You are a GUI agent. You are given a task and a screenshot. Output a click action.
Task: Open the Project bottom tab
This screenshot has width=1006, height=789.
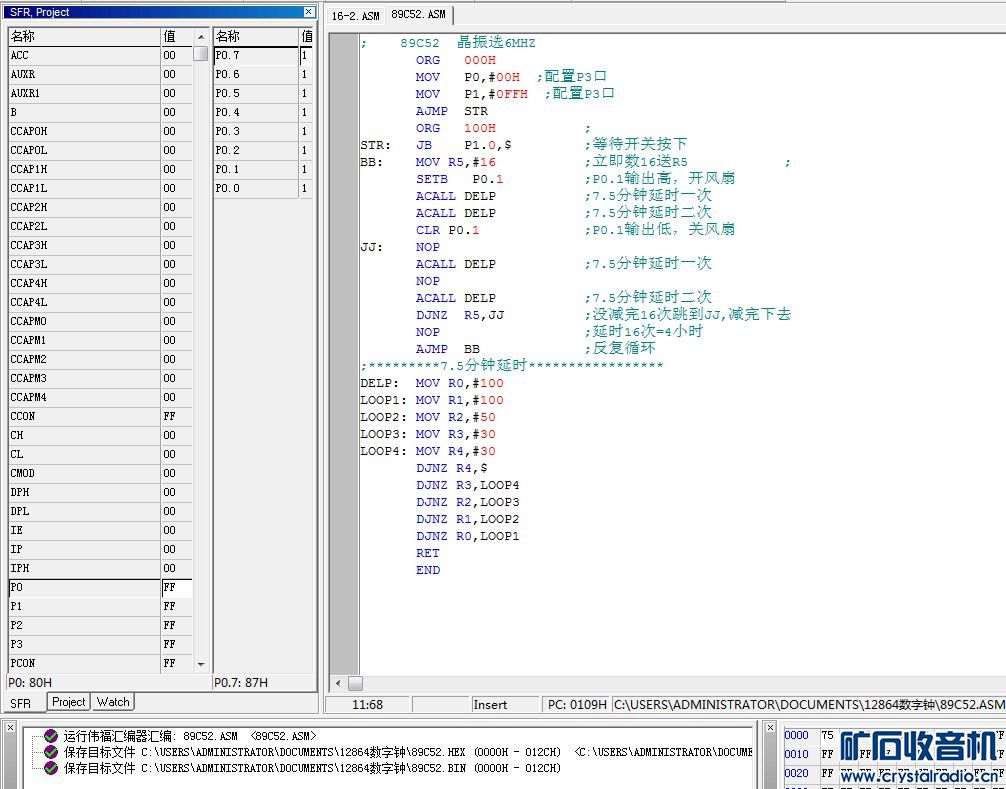(x=69, y=702)
